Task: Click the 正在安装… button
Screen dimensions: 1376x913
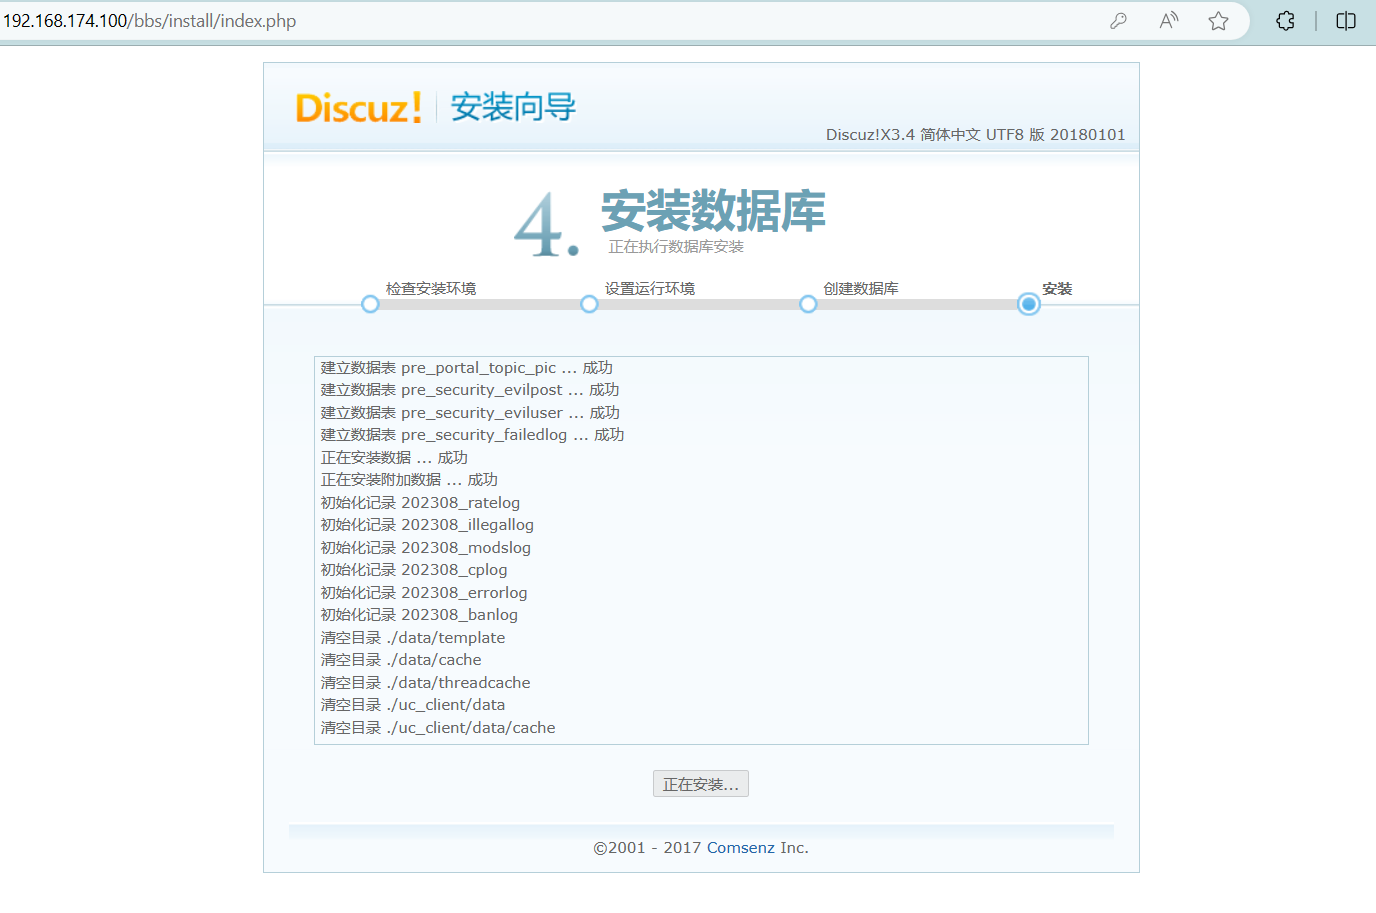Action: [701, 784]
